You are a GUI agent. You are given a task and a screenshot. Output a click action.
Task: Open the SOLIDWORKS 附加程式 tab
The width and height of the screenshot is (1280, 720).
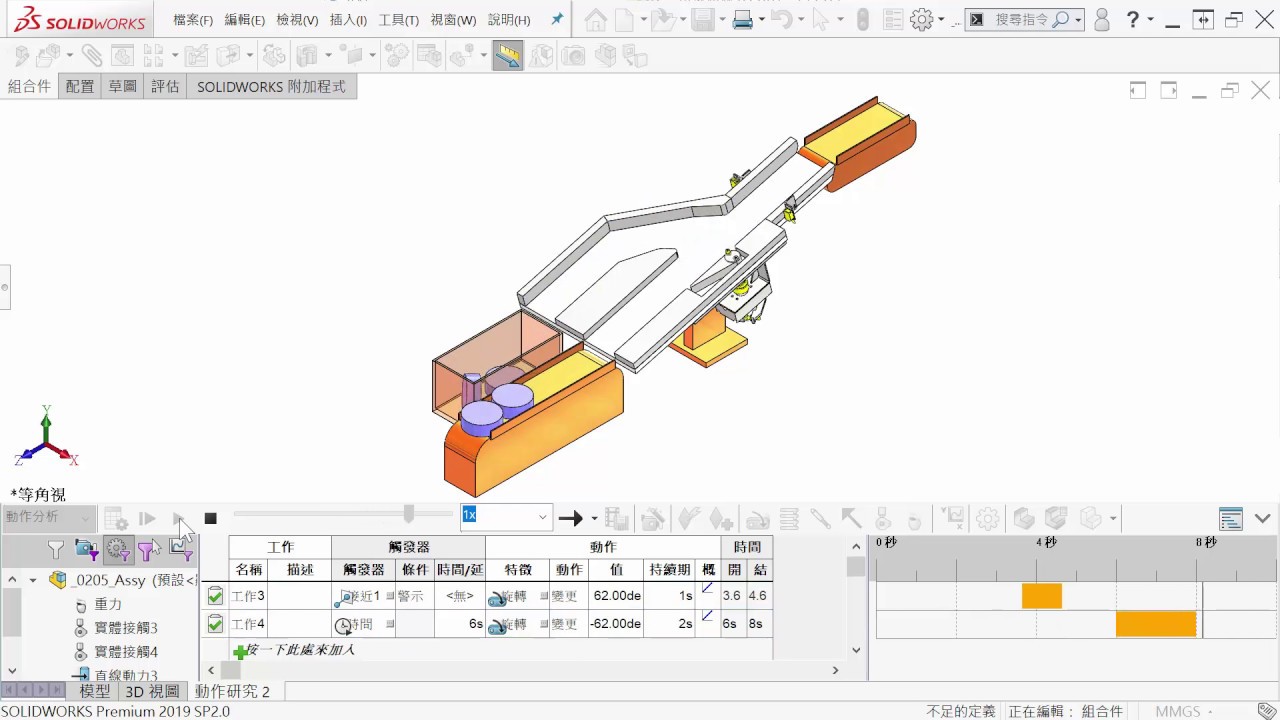(271, 87)
